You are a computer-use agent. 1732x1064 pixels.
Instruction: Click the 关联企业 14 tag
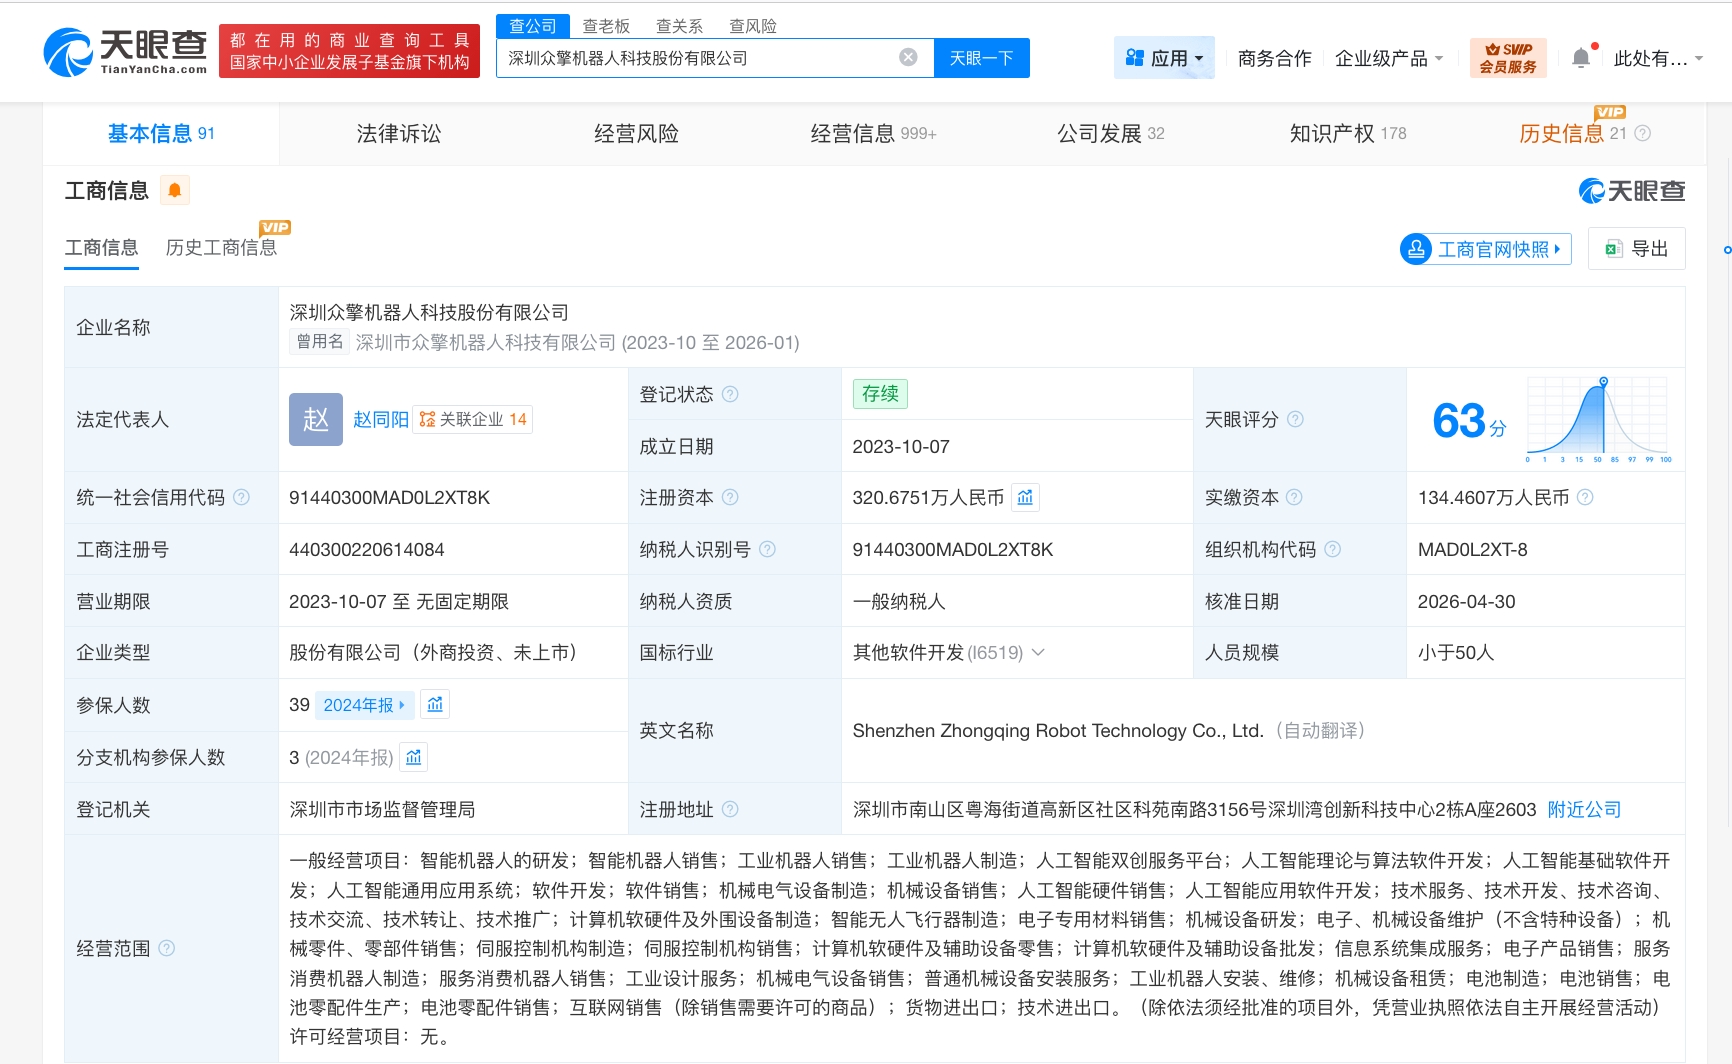pyautogui.click(x=473, y=419)
